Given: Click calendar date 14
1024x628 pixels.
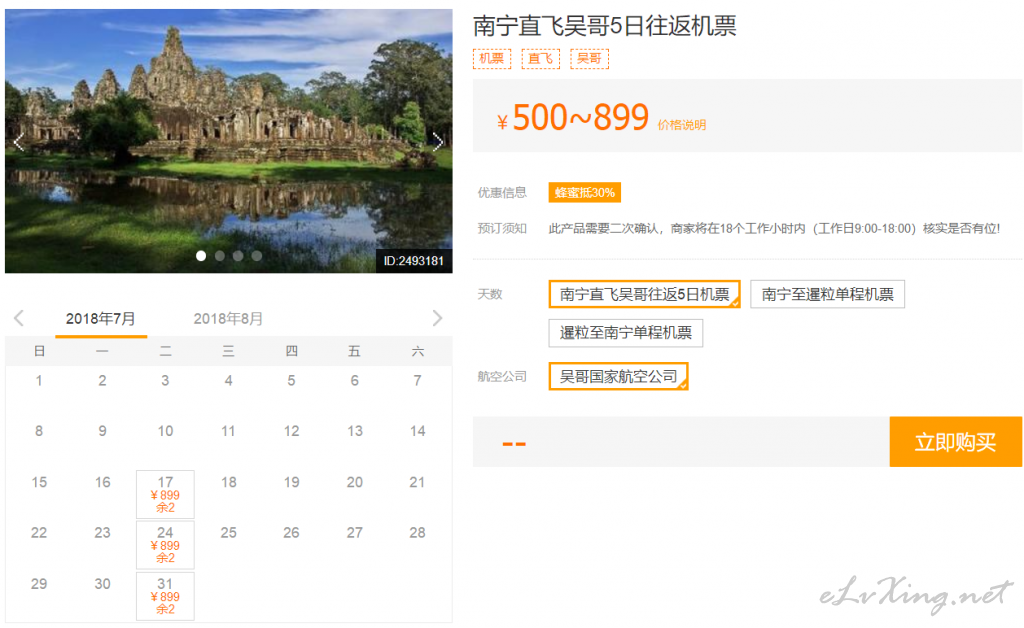Looking at the screenshot, I should click(417, 431).
